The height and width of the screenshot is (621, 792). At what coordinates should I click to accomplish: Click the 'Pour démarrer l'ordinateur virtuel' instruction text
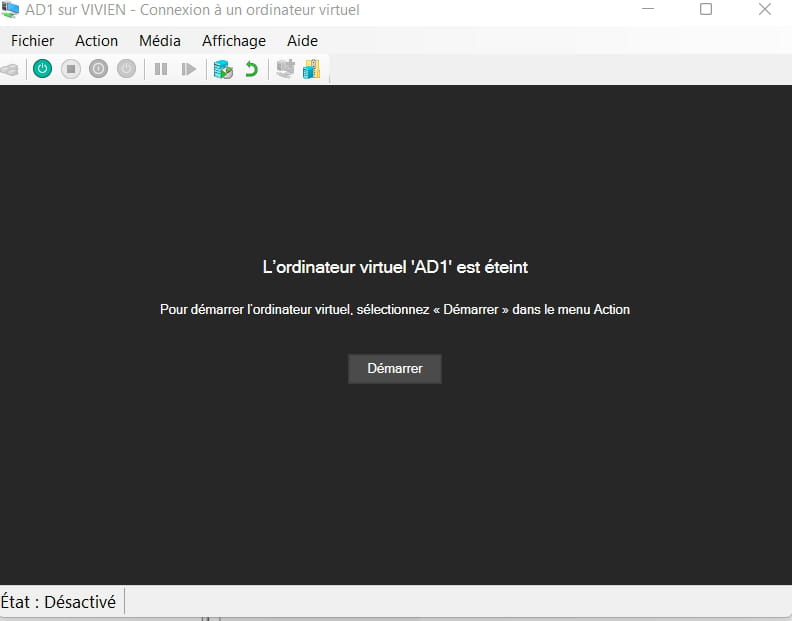tap(395, 309)
